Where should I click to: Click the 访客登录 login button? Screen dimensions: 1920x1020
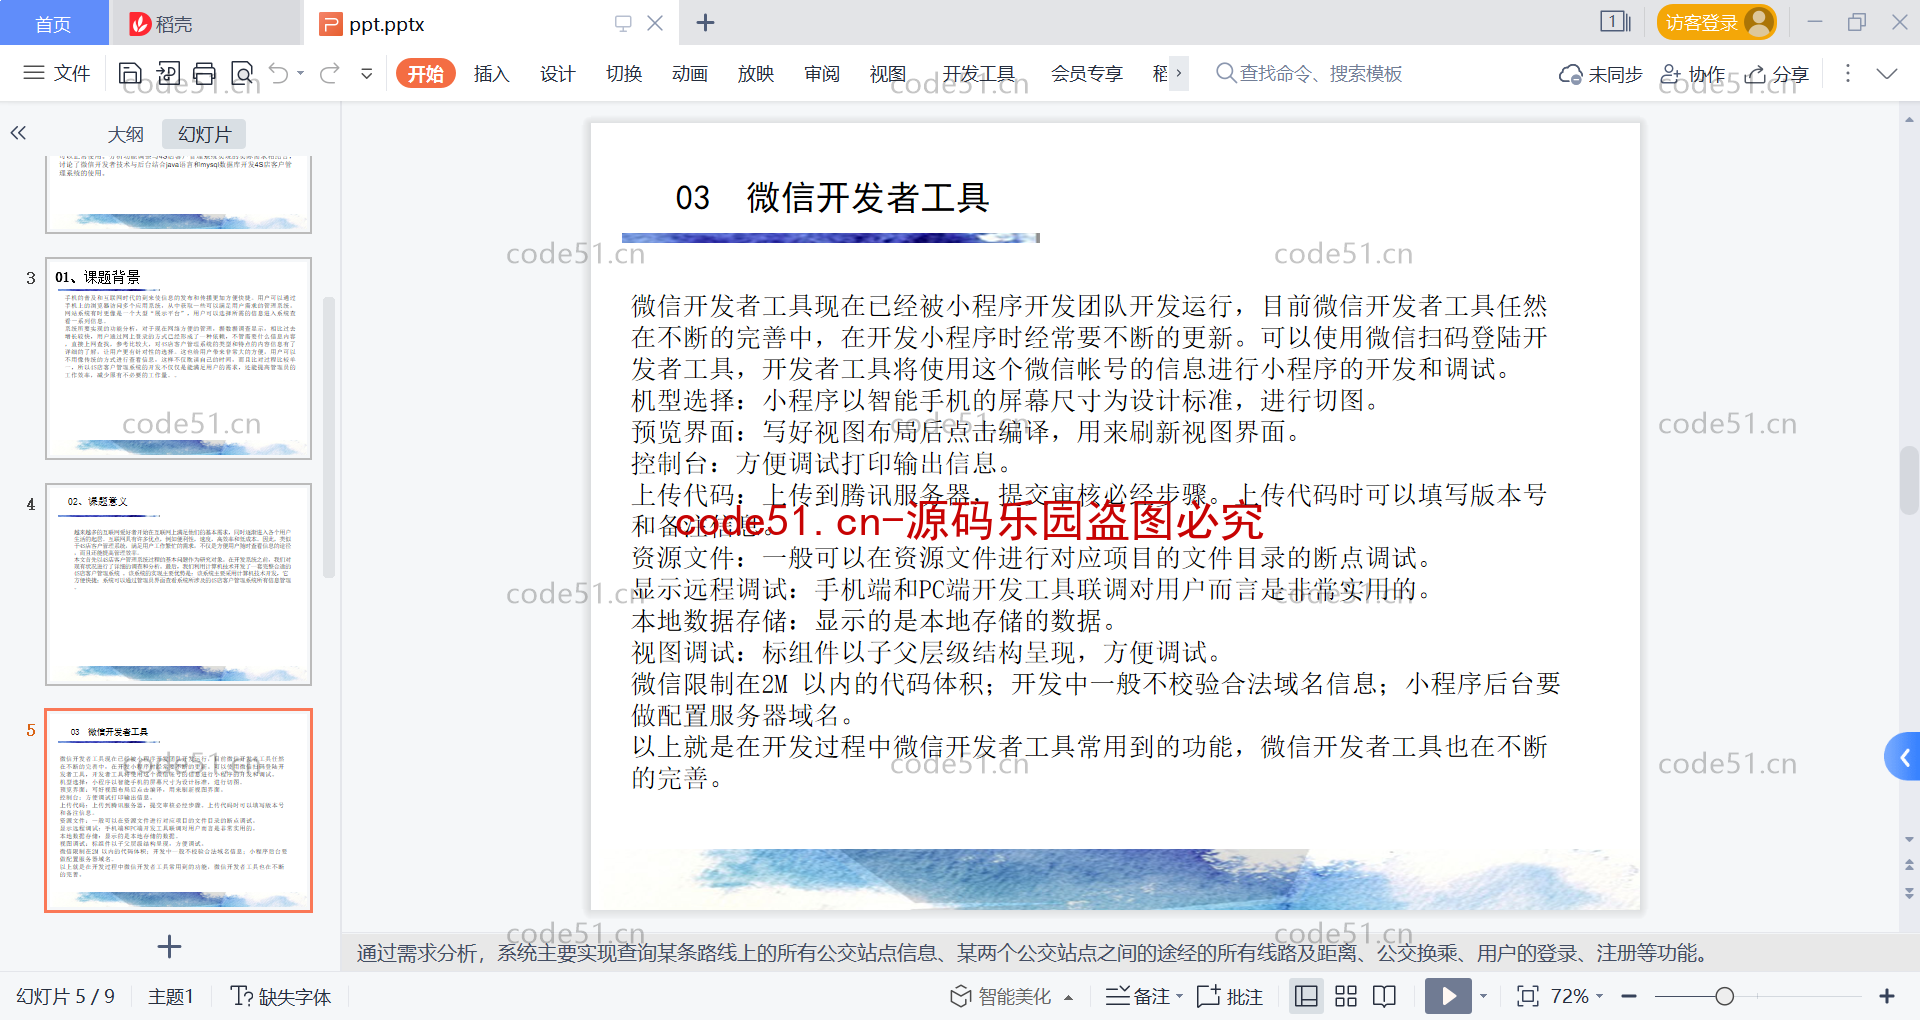click(1716, 22)
